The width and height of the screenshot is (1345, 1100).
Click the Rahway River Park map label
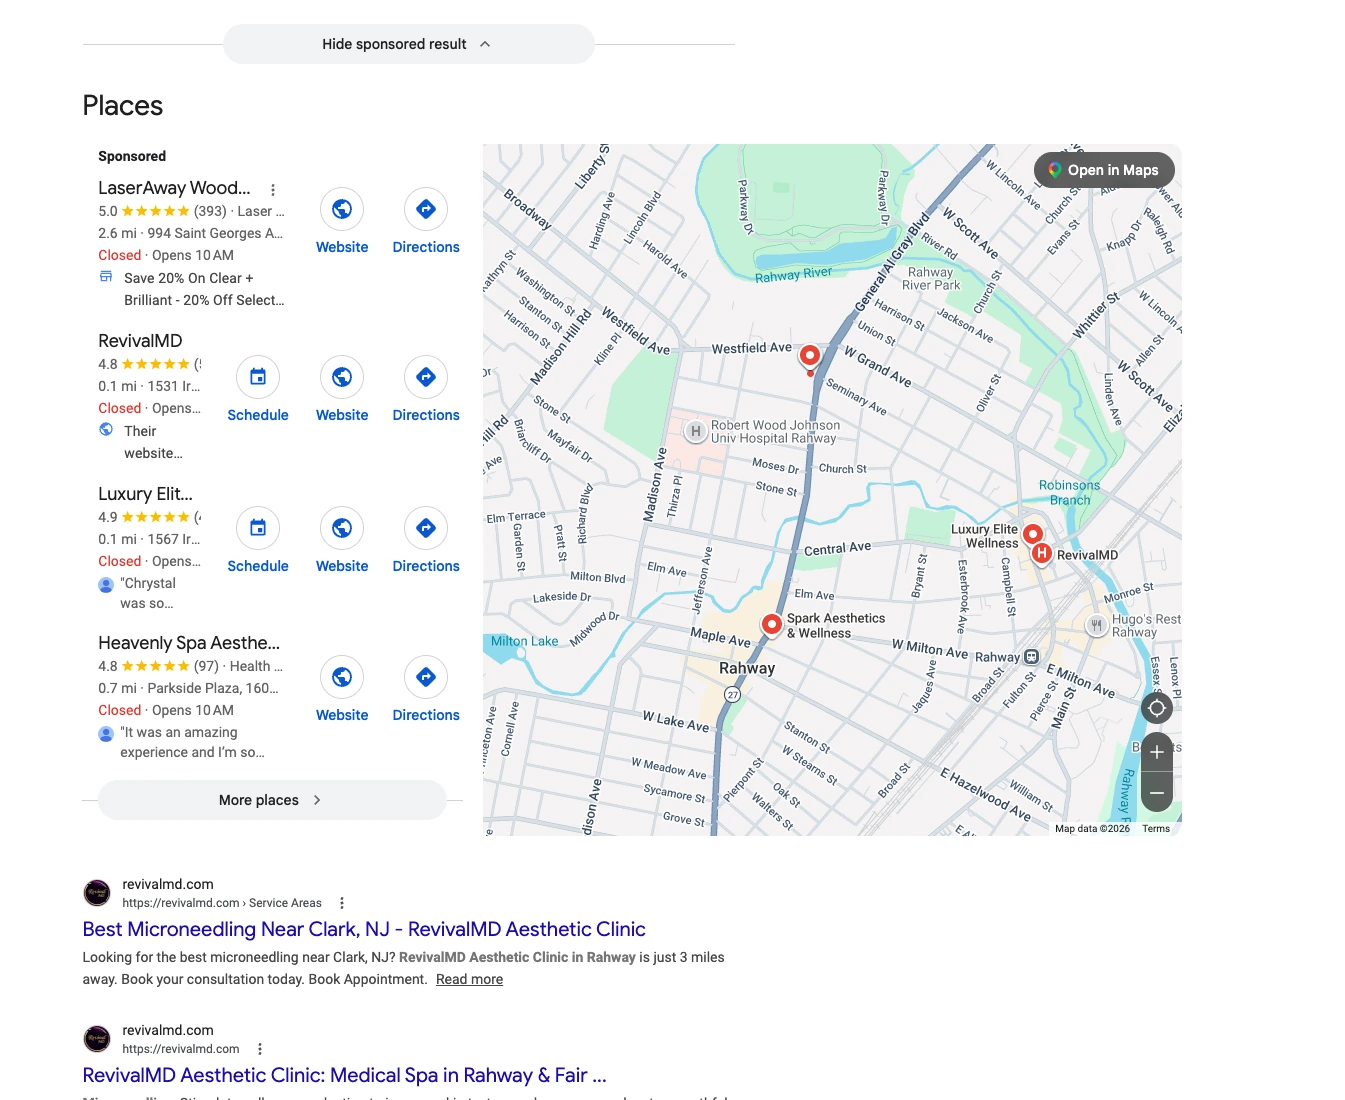tap(931, 279)
